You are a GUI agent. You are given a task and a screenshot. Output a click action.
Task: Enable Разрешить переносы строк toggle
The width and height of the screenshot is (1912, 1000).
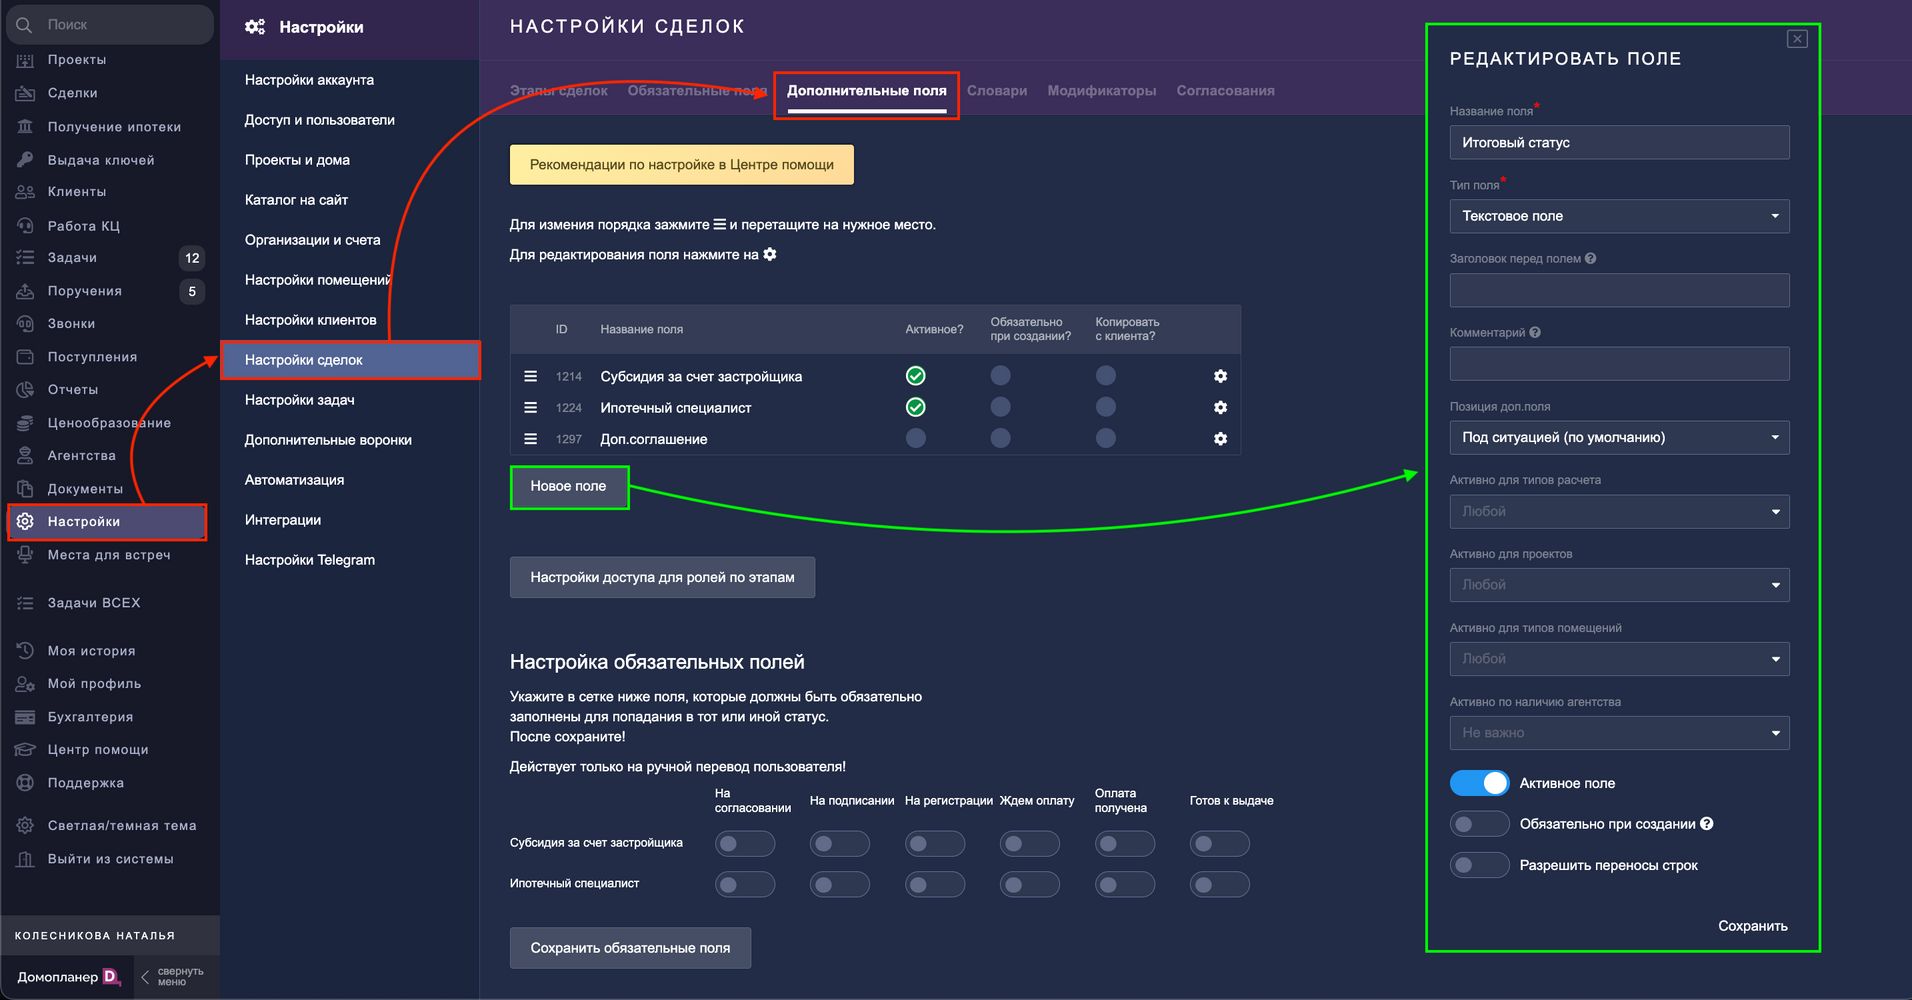pyautogui.click(x=1479, y=865)
